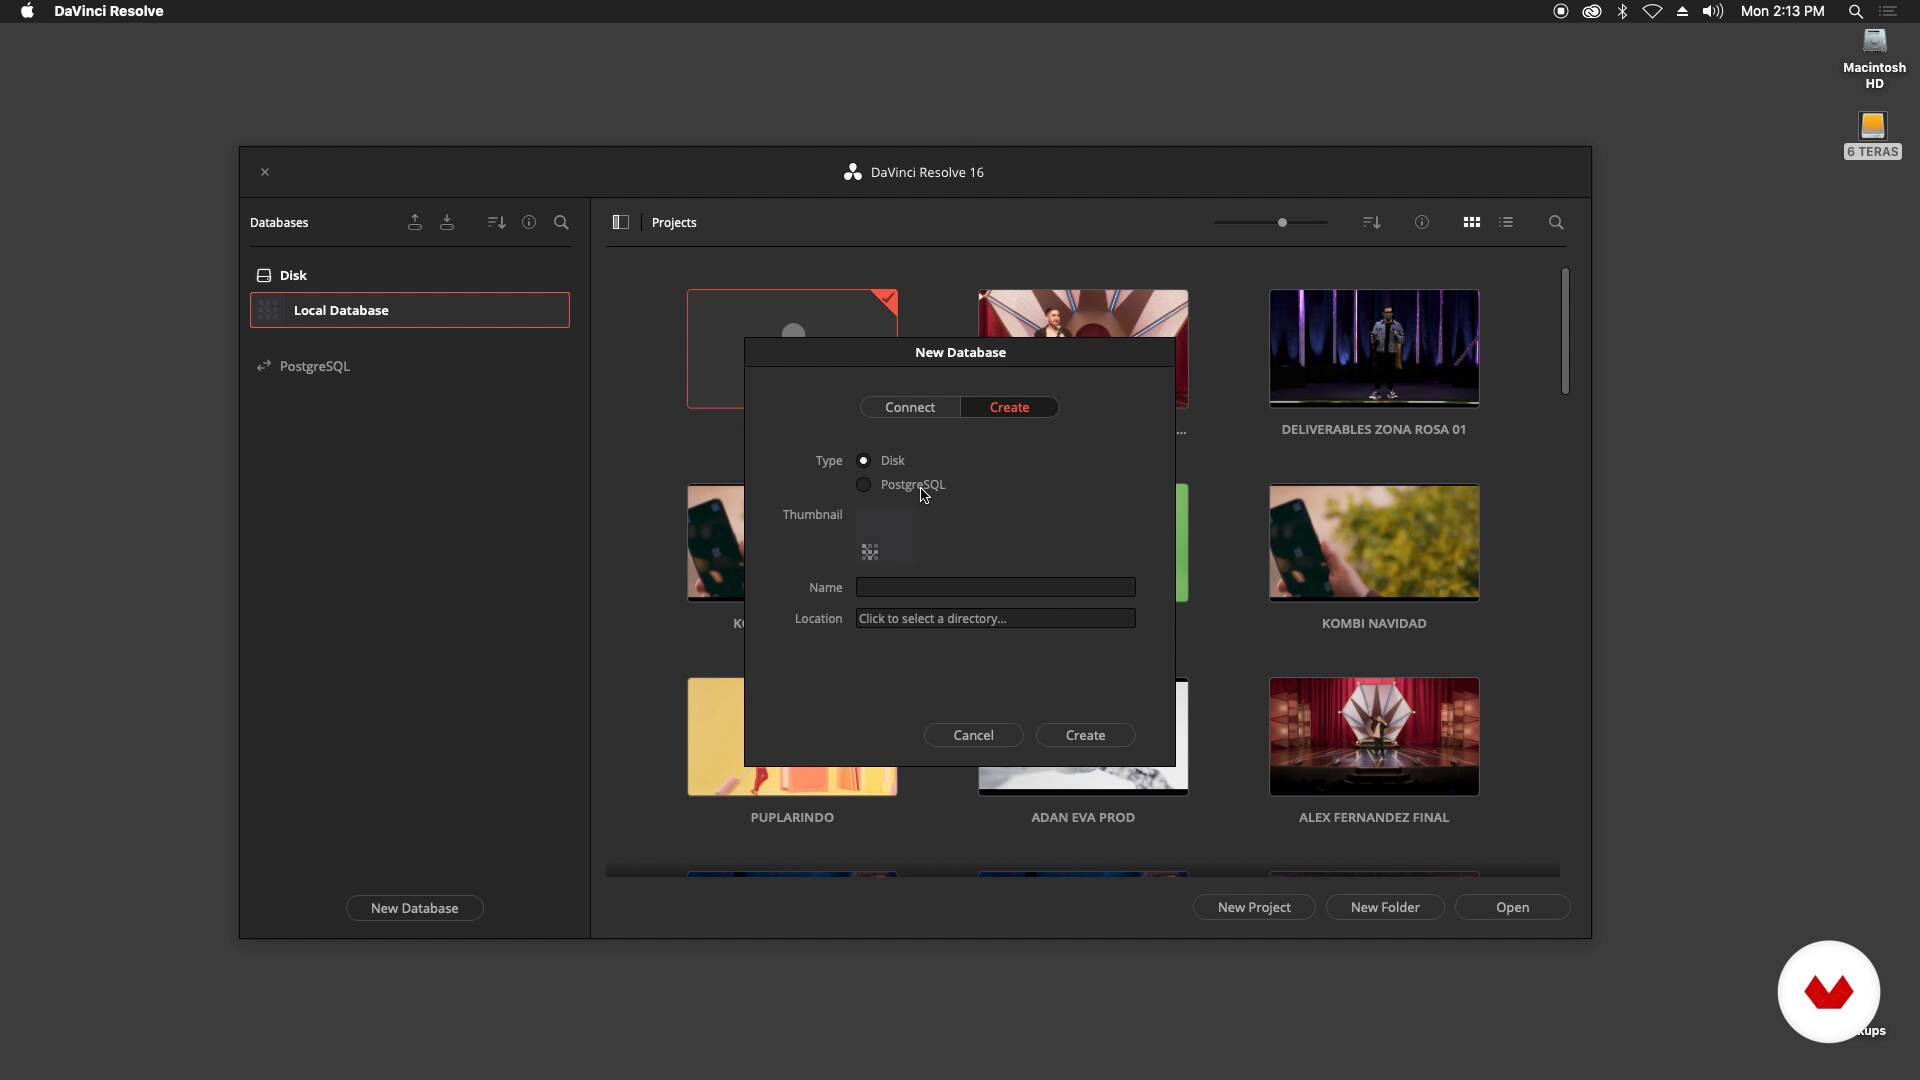
Task: Click the menu bar clock Mon 2:13 PM
Action: pyautogui.click(x=1782, y=11)
